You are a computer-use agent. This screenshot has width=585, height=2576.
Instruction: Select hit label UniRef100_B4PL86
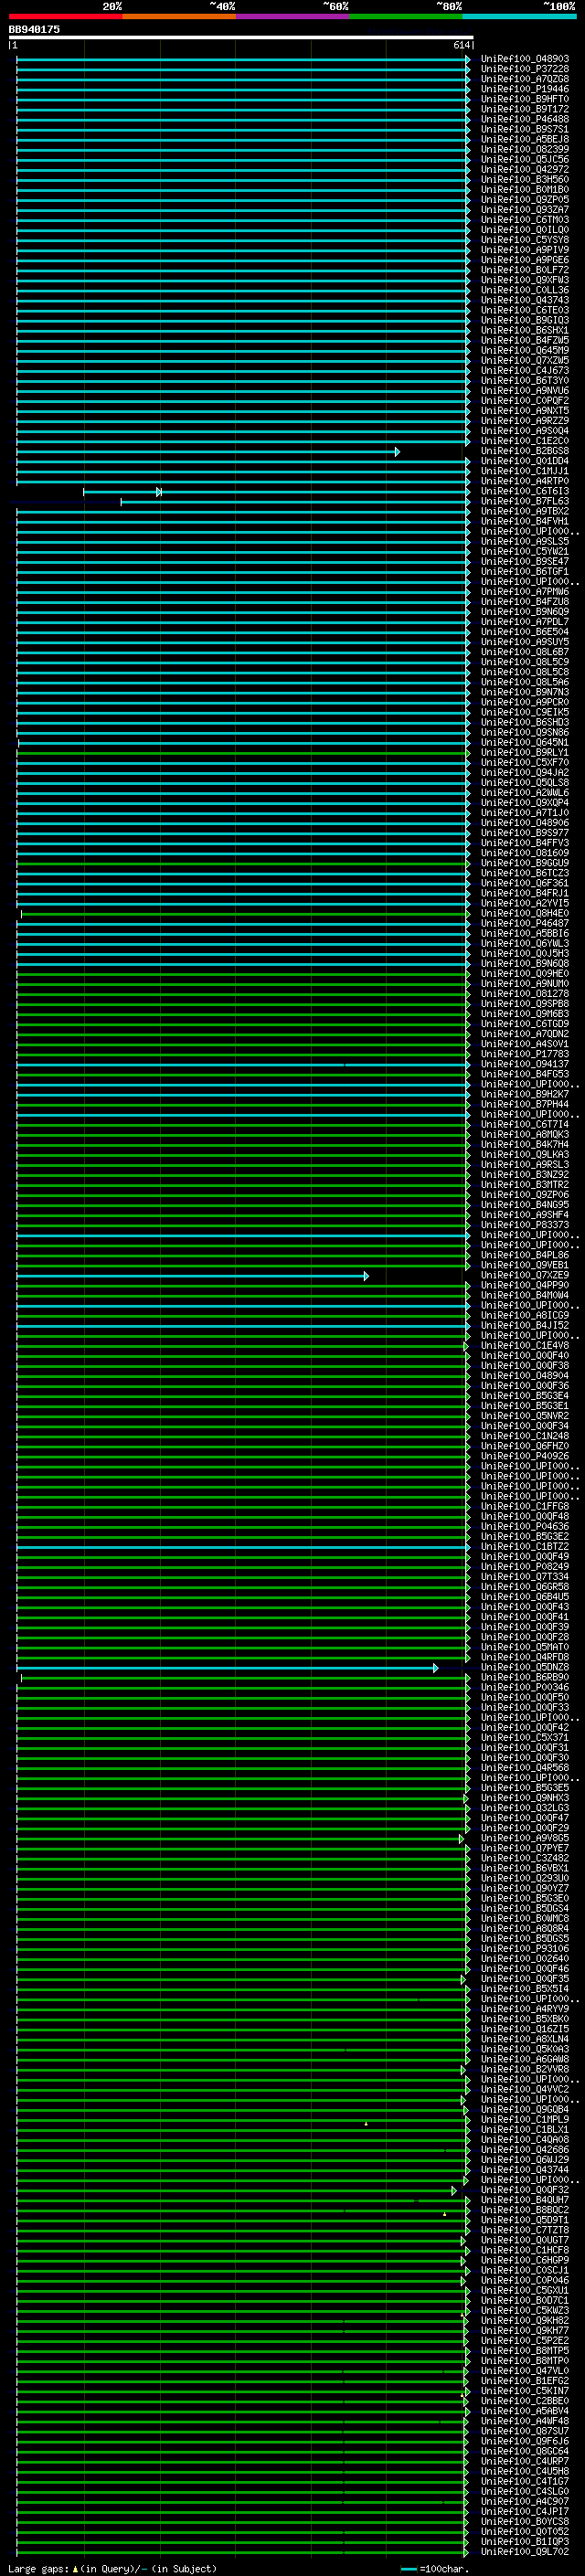tap(525, 1255)
